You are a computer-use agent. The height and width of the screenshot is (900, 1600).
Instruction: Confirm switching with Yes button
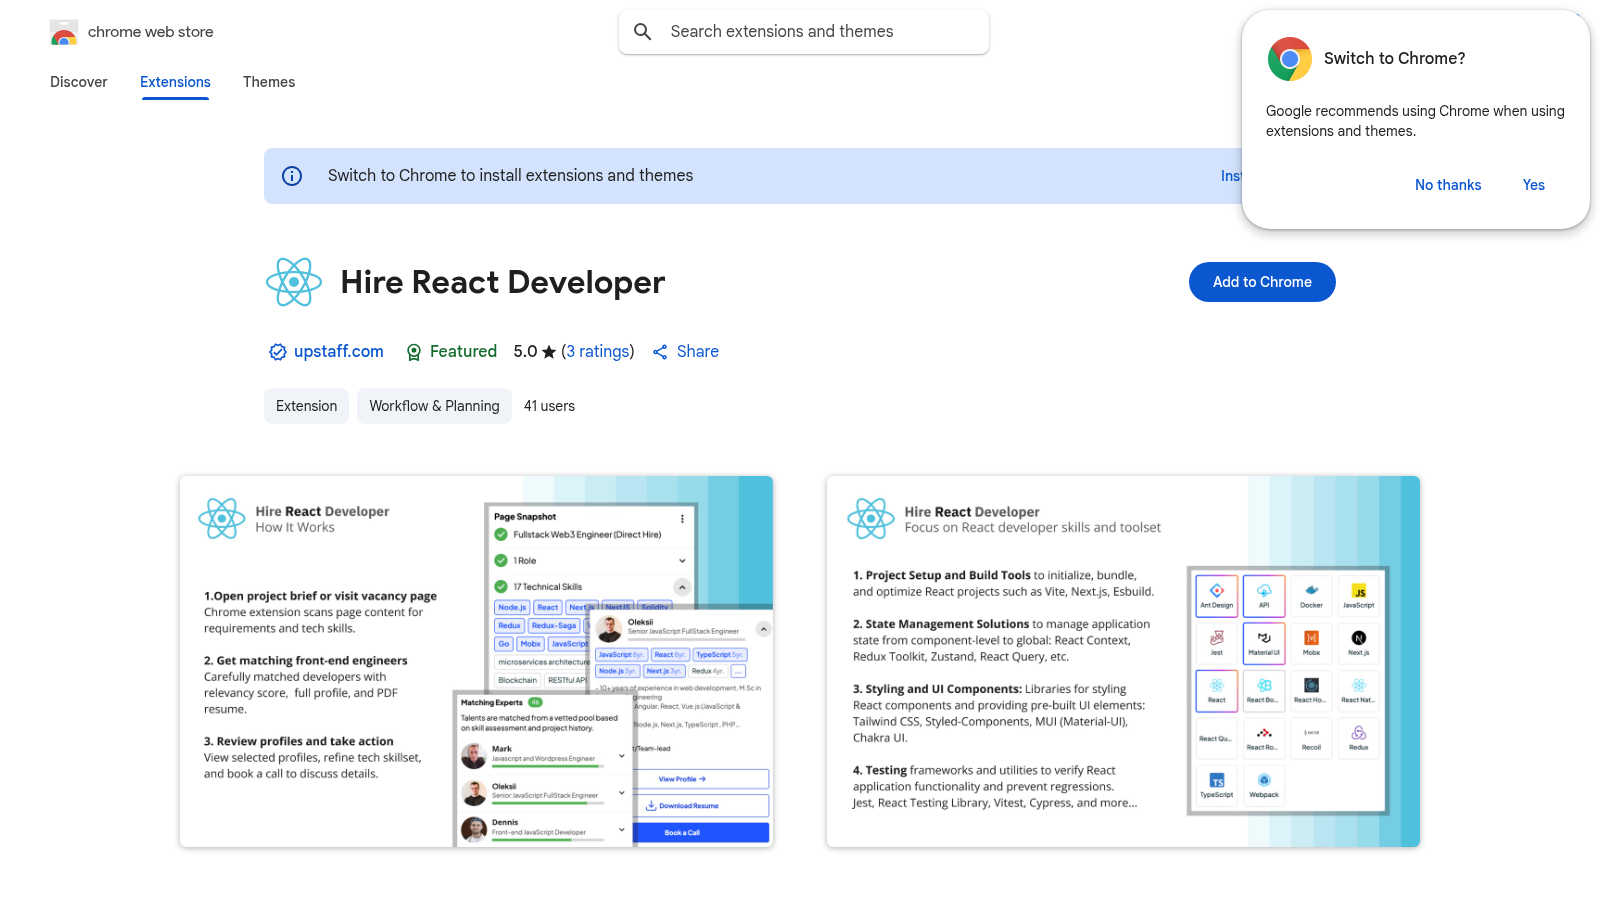(x=1534, y=185)
